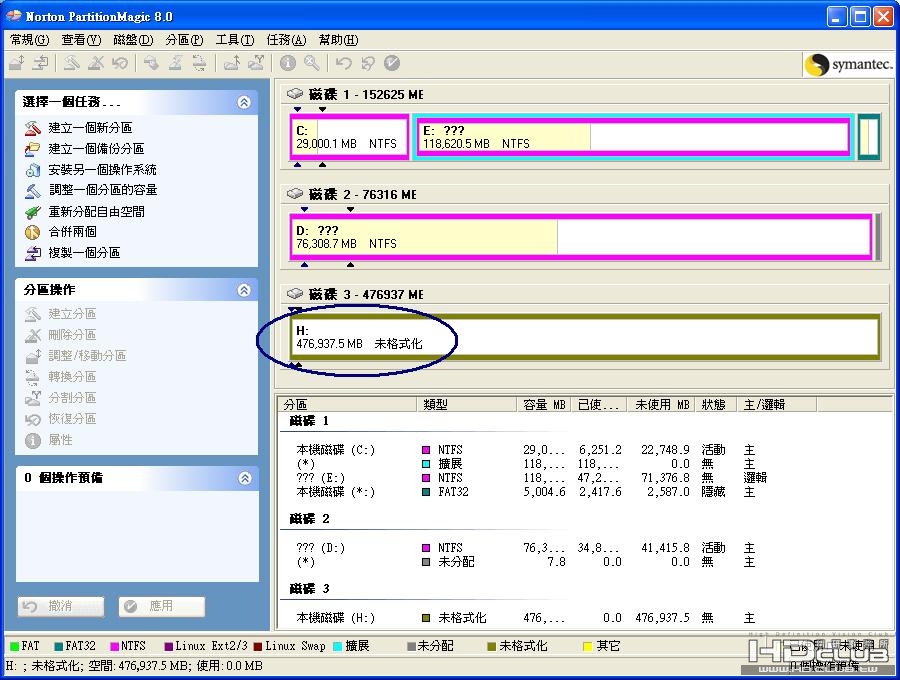Click the properties info toolbar icon
The height and width of the screenshot is (680, 900).
(x=288, y=63)
